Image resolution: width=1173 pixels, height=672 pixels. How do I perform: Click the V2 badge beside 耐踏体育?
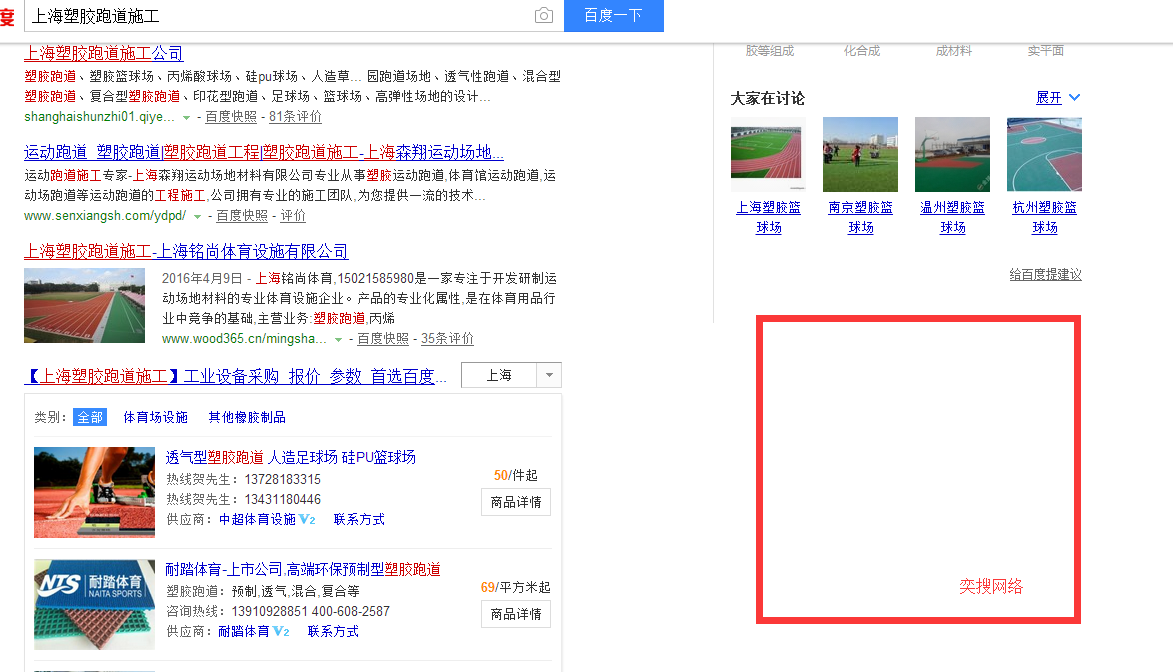[x=281, y=632]
